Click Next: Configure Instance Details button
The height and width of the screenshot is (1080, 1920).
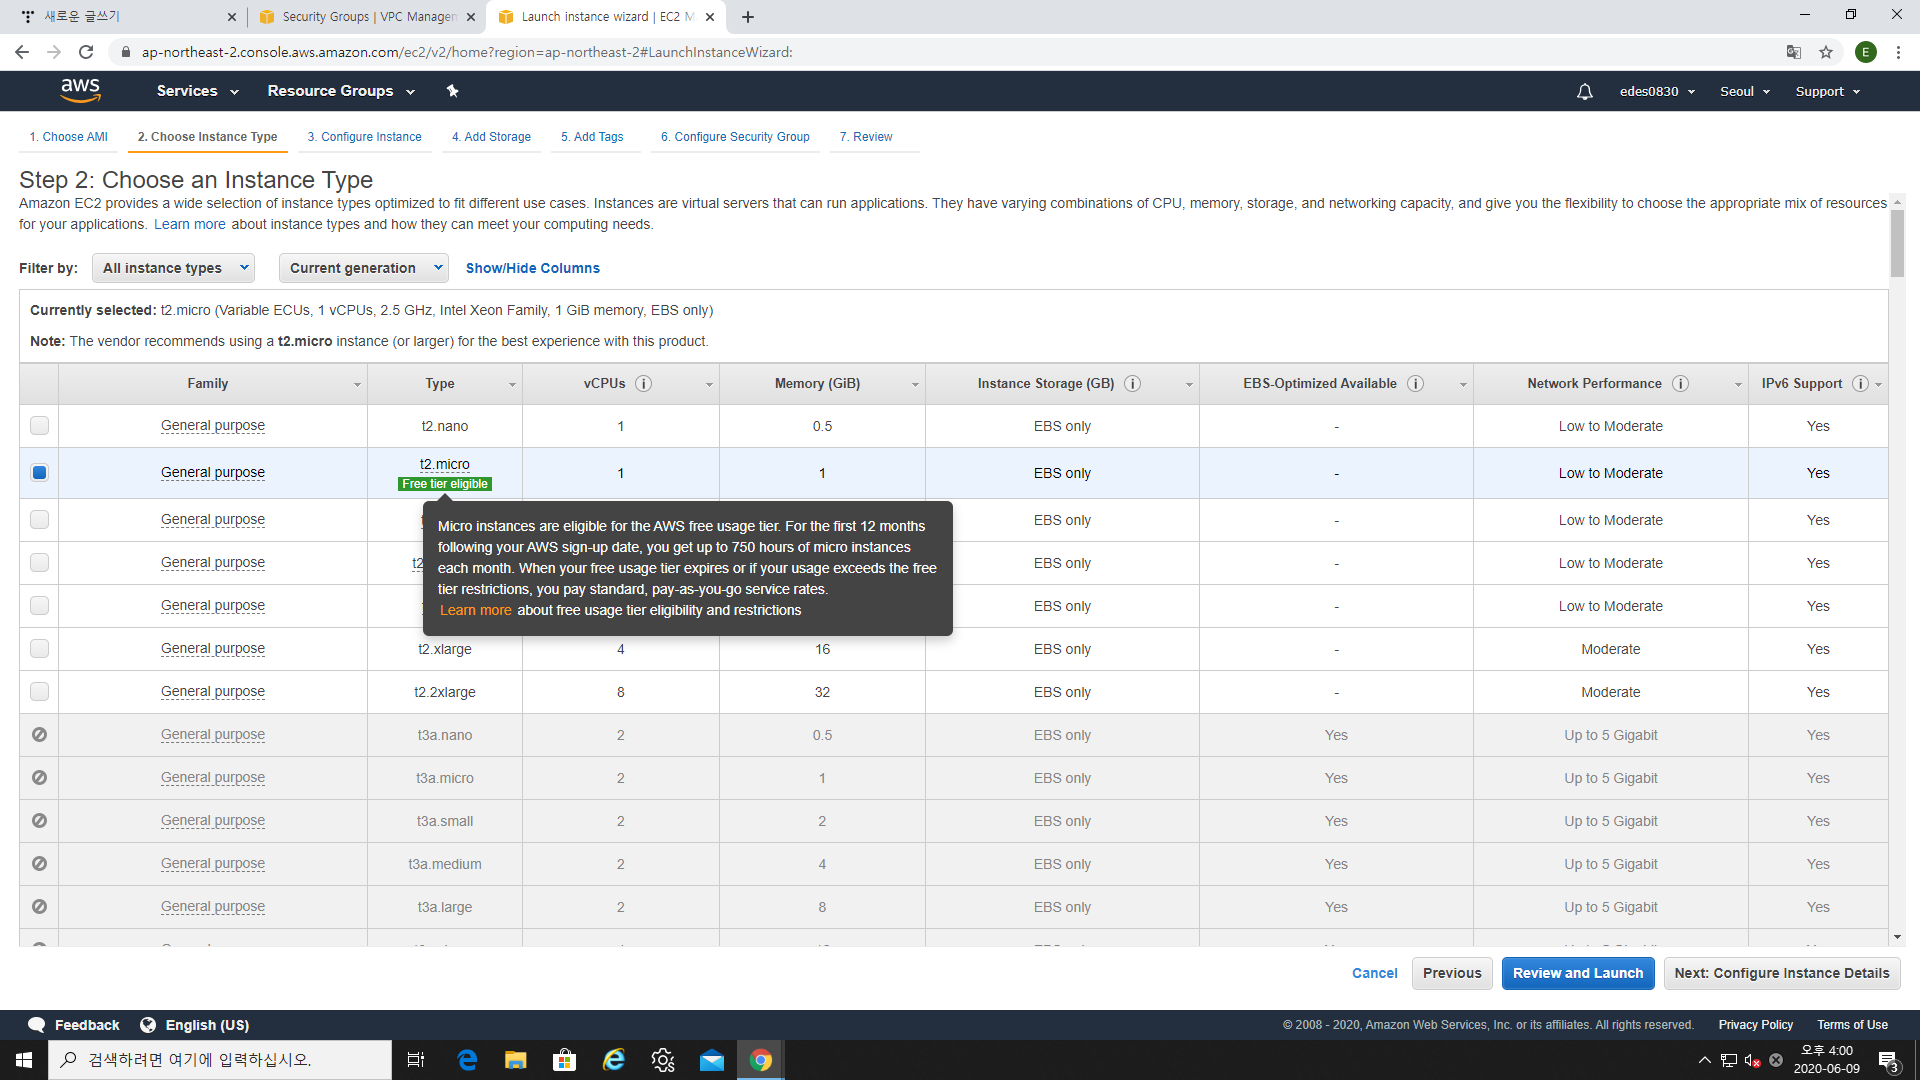(x=1782, y=973)
